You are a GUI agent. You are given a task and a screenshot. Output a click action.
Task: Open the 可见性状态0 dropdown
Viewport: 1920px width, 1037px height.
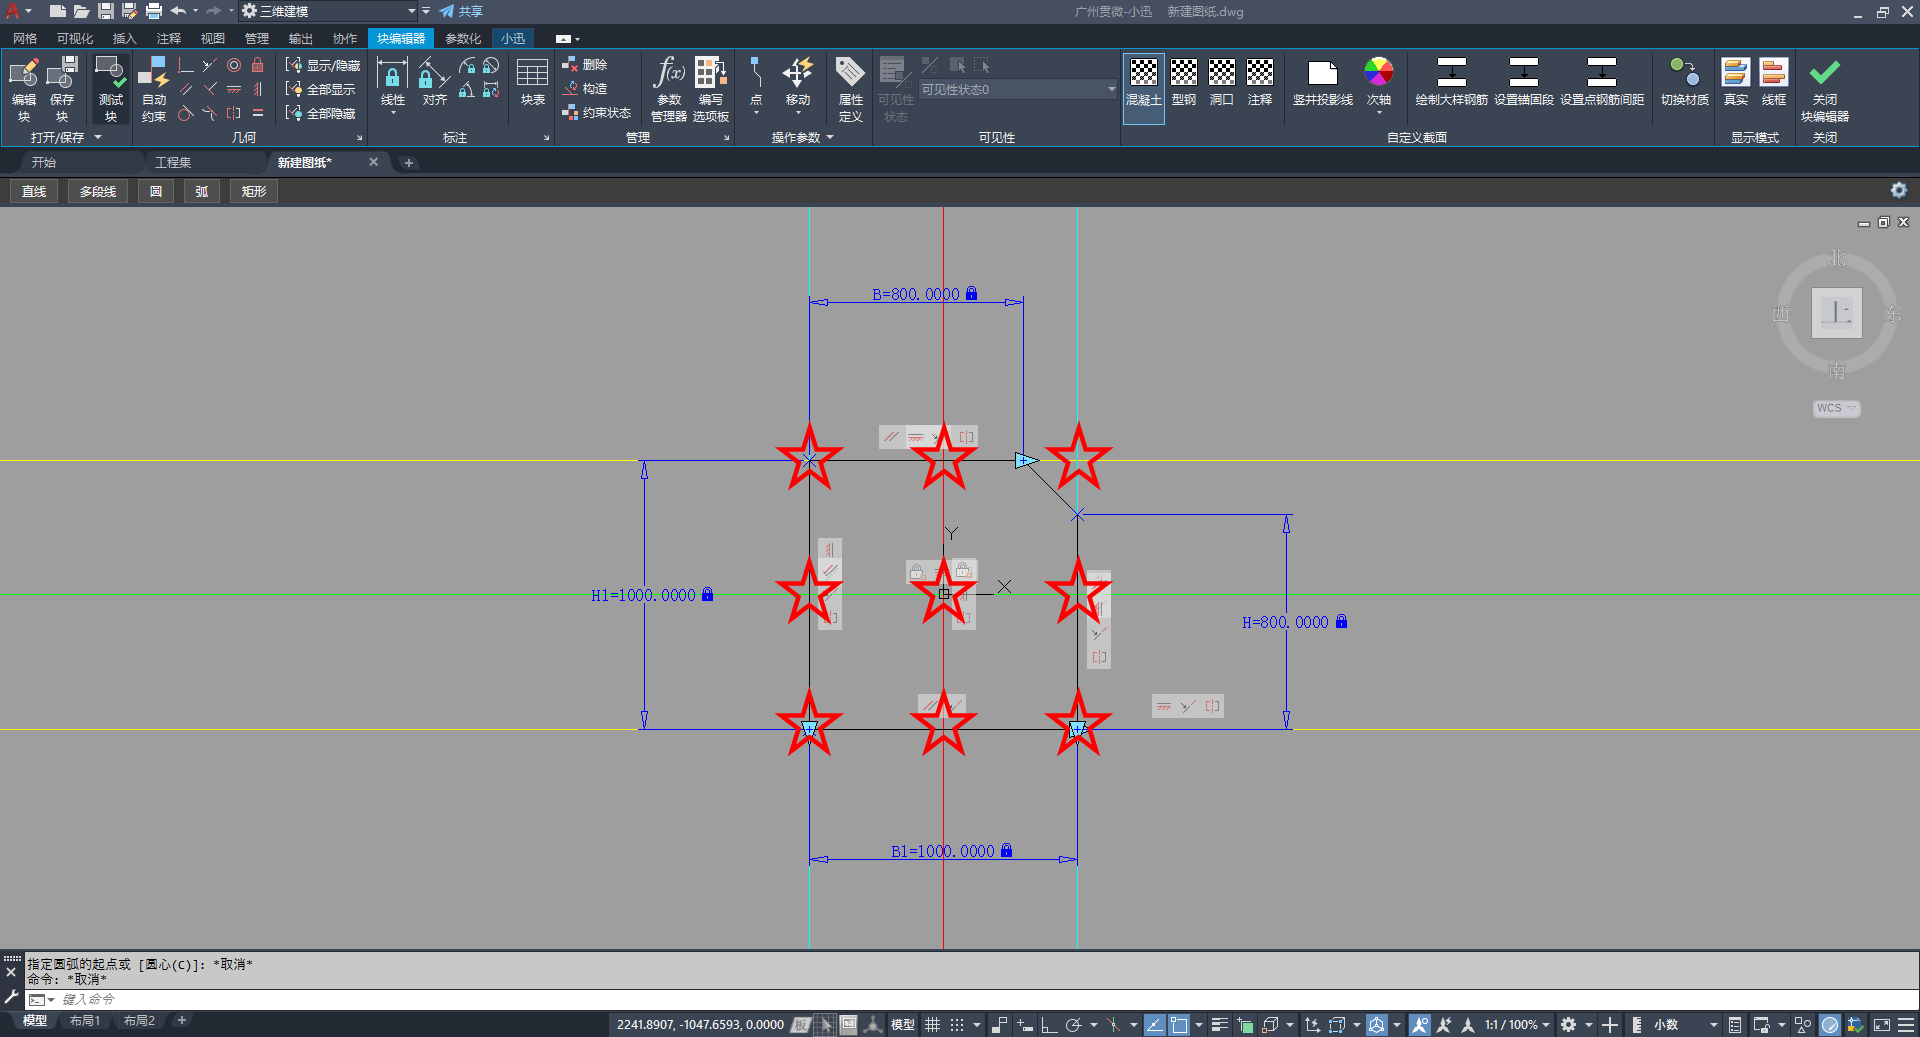[x=1018, y=90]
